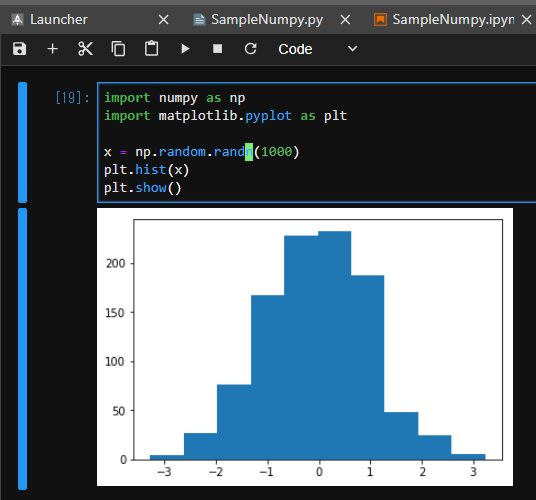
Task: Expand the cell type chevron arrow
Action: click(x=352, y=49)
